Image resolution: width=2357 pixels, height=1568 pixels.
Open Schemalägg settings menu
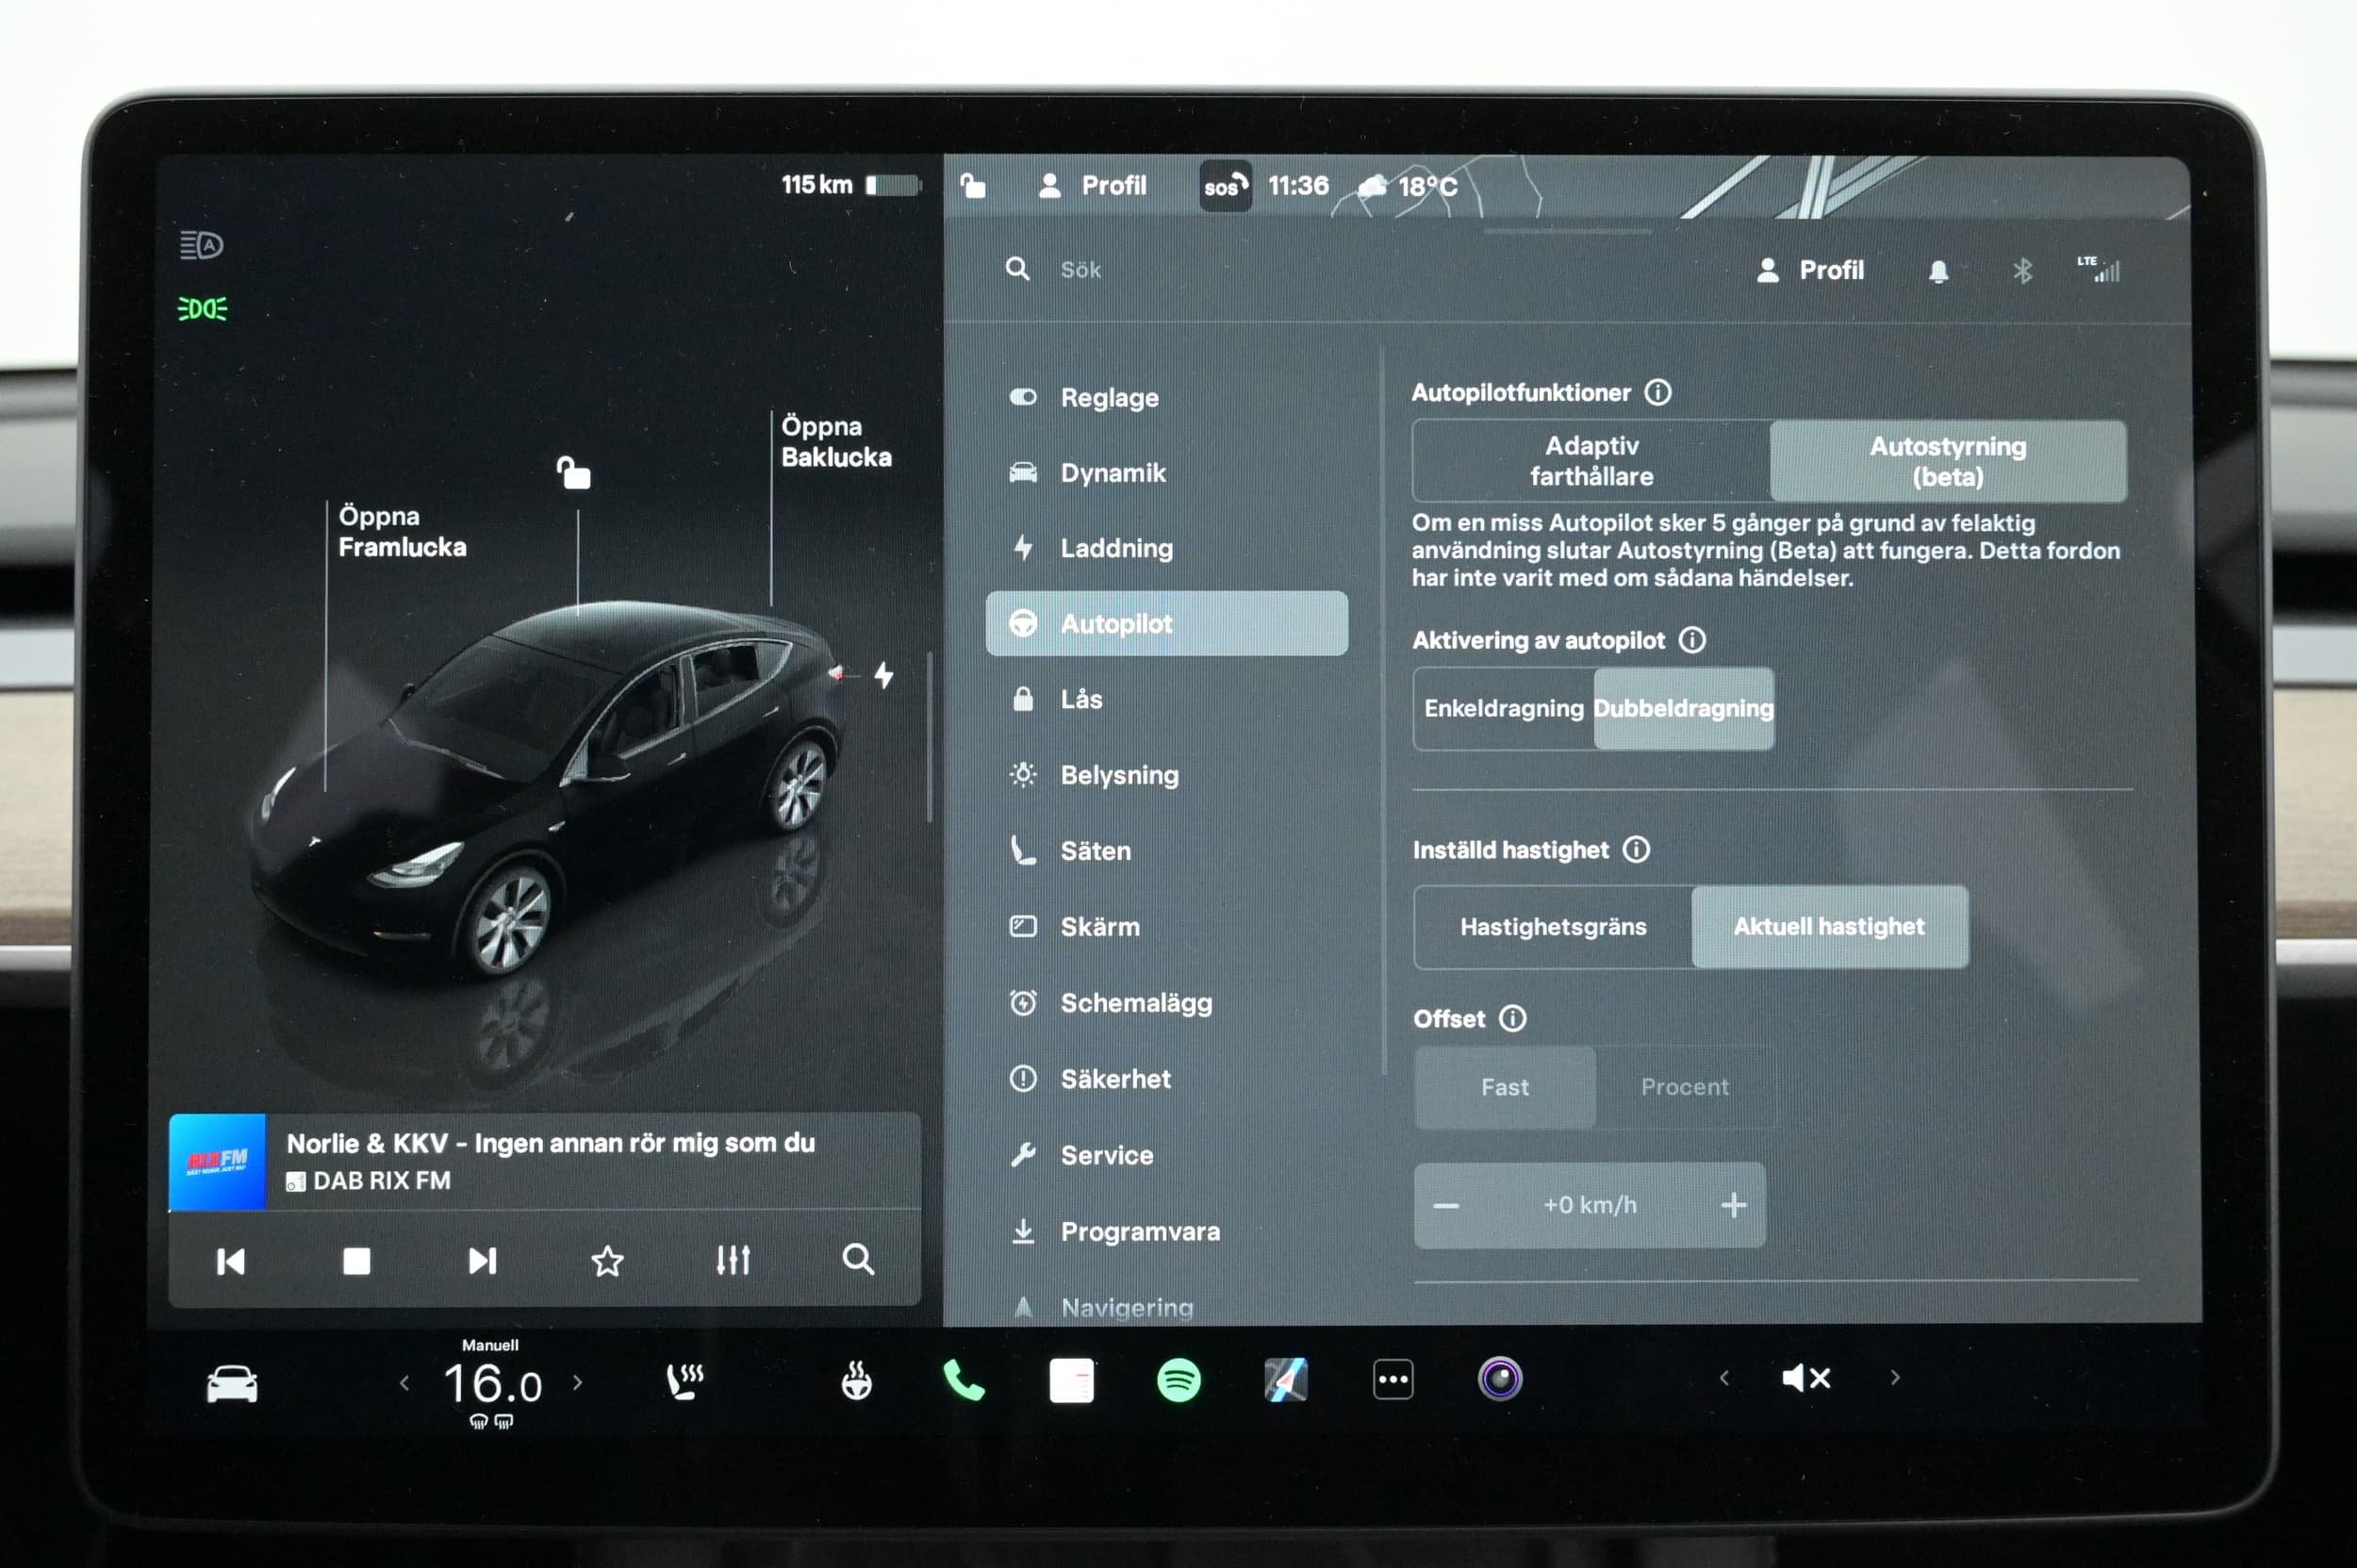[x=1167, y=1003]
